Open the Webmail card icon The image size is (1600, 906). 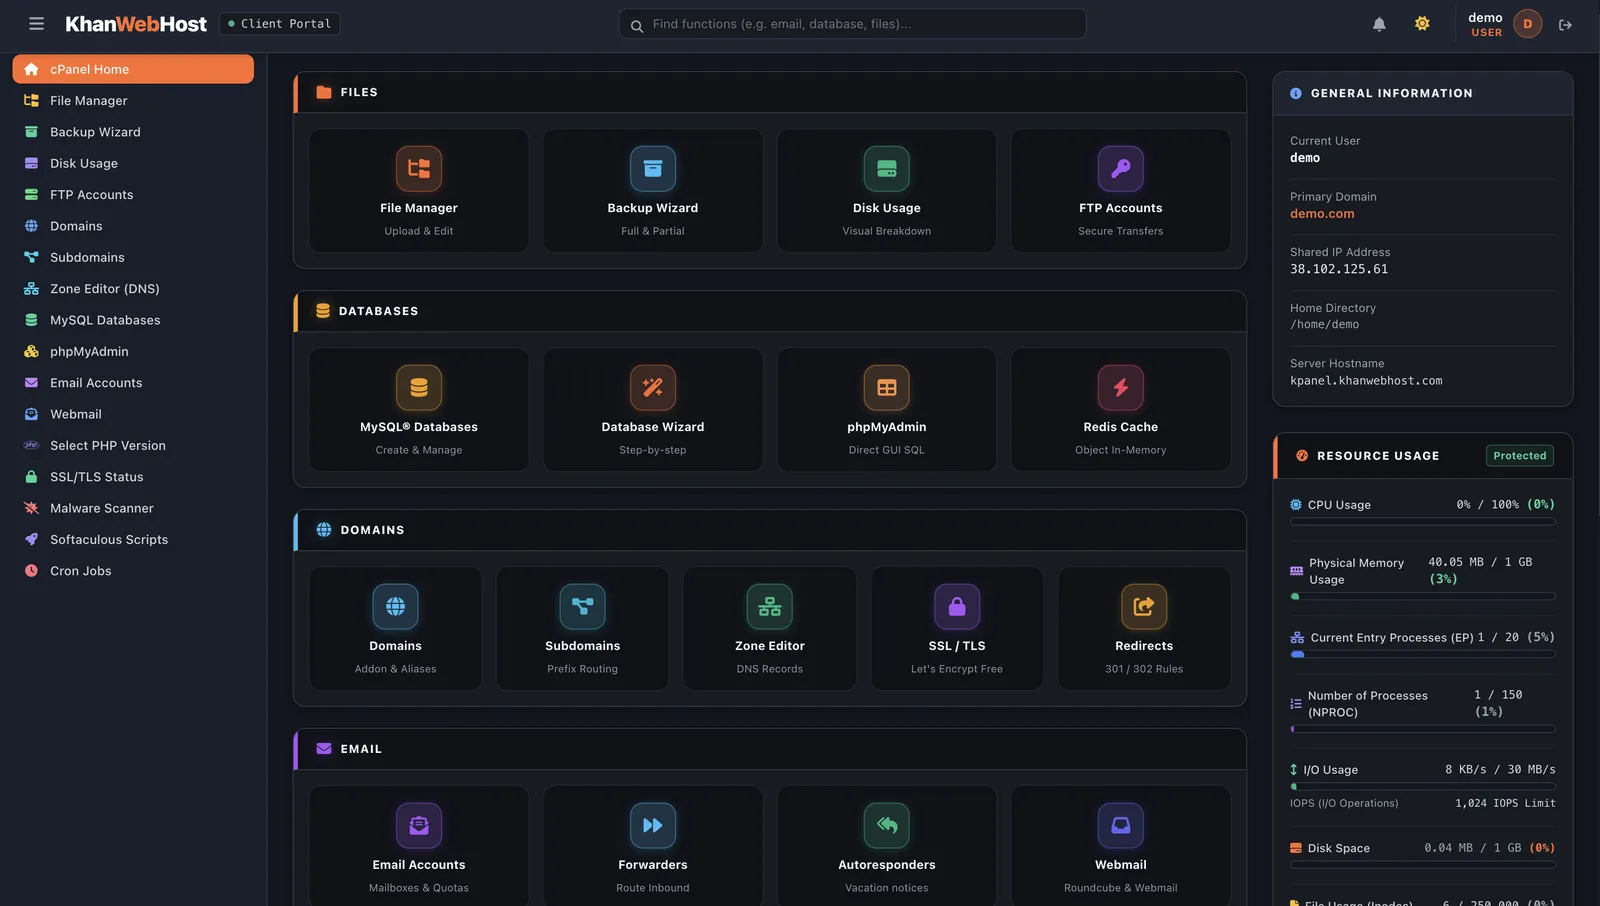1121,826
